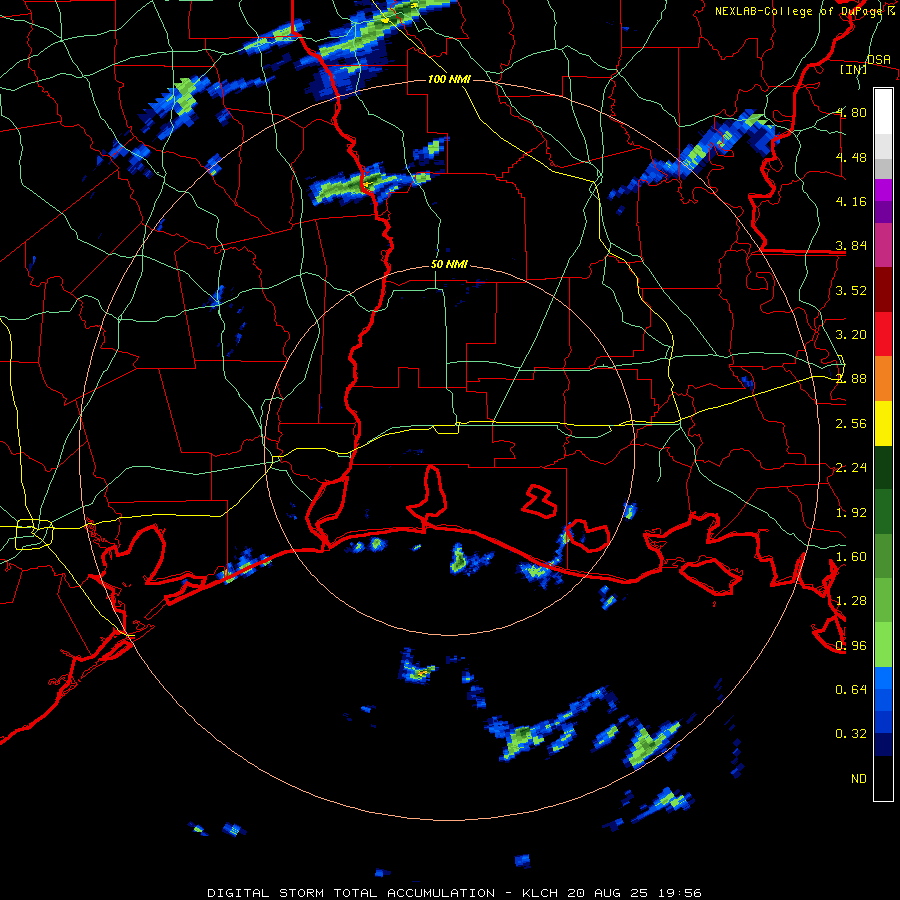Pick the orange legend swatch
This screenshot has width=900, height=900.
[x=883, y=379]
